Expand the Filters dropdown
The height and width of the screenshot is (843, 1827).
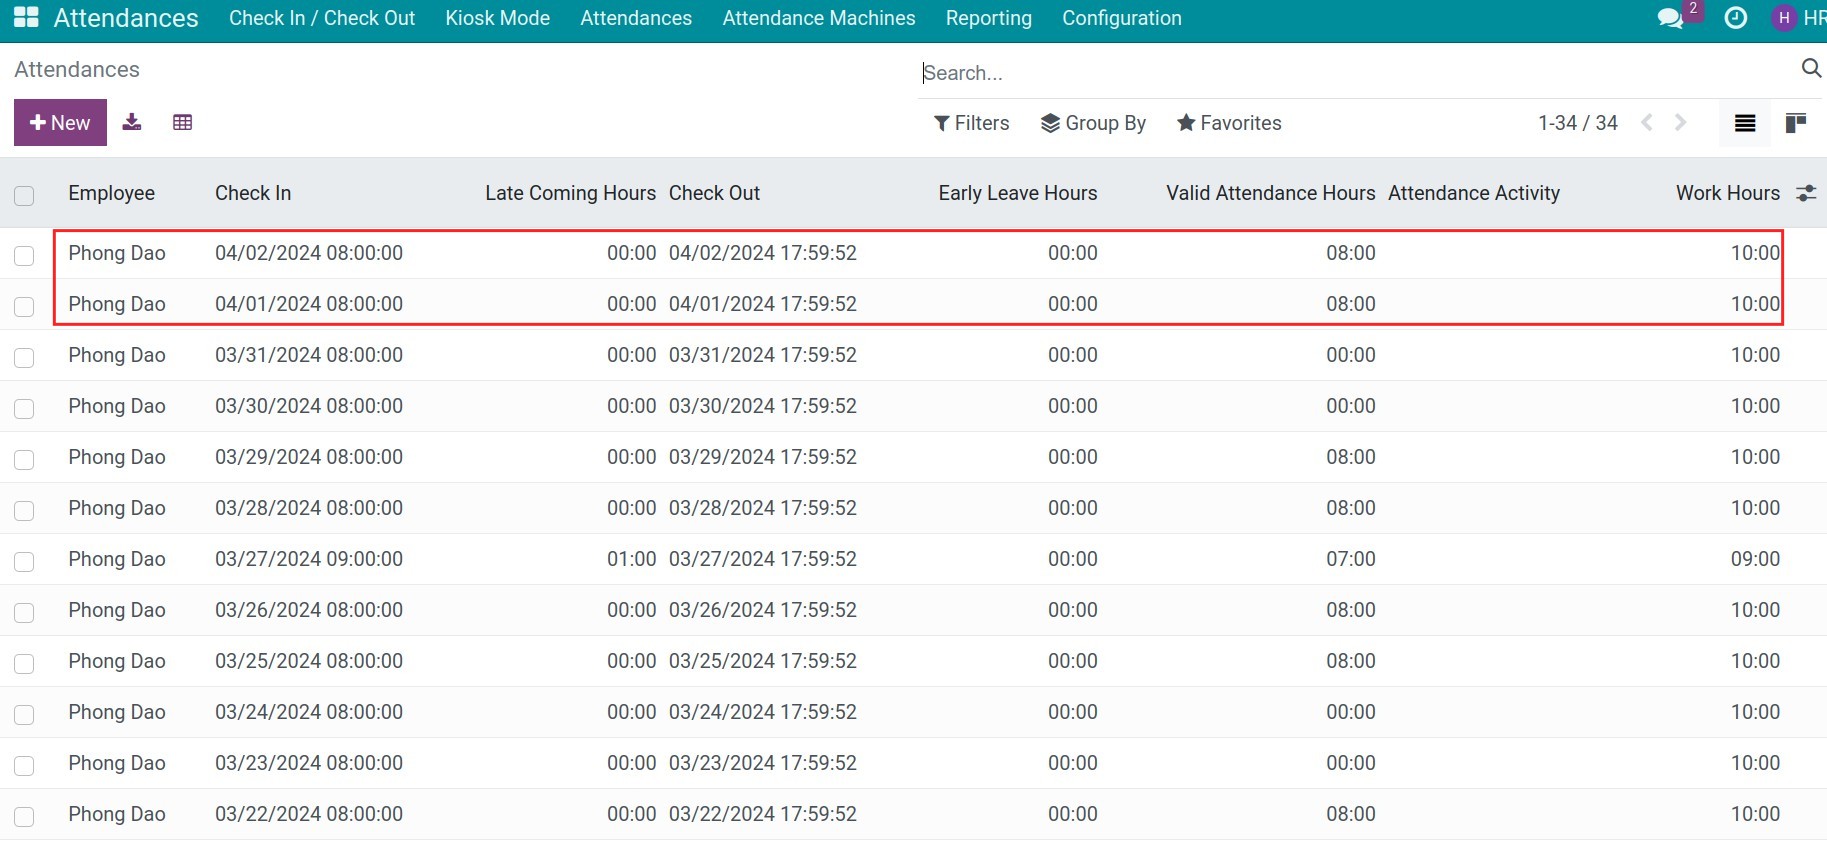(x=971, y=123)
